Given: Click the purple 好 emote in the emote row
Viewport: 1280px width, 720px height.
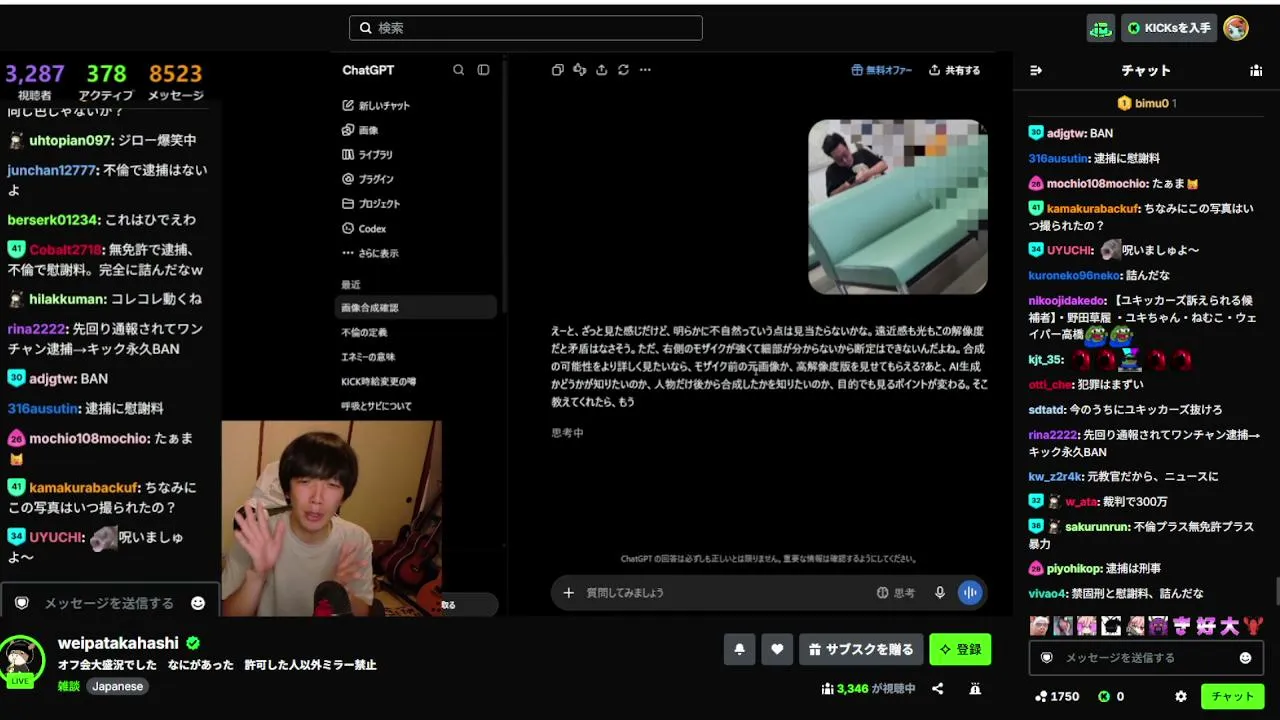Looking at the screenshot, I should pyautogui.click(x=1206, y=626).
